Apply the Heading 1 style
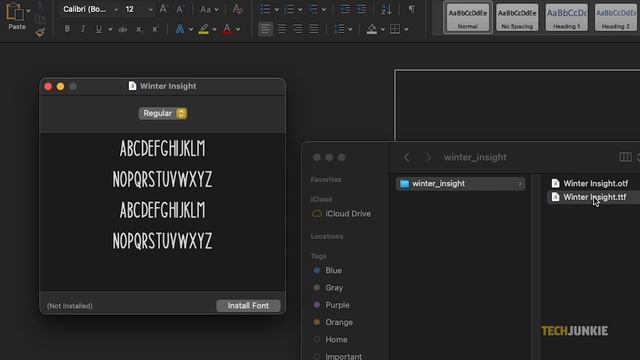The width and height of the screenshot is (640, 360). coord(567,18)
